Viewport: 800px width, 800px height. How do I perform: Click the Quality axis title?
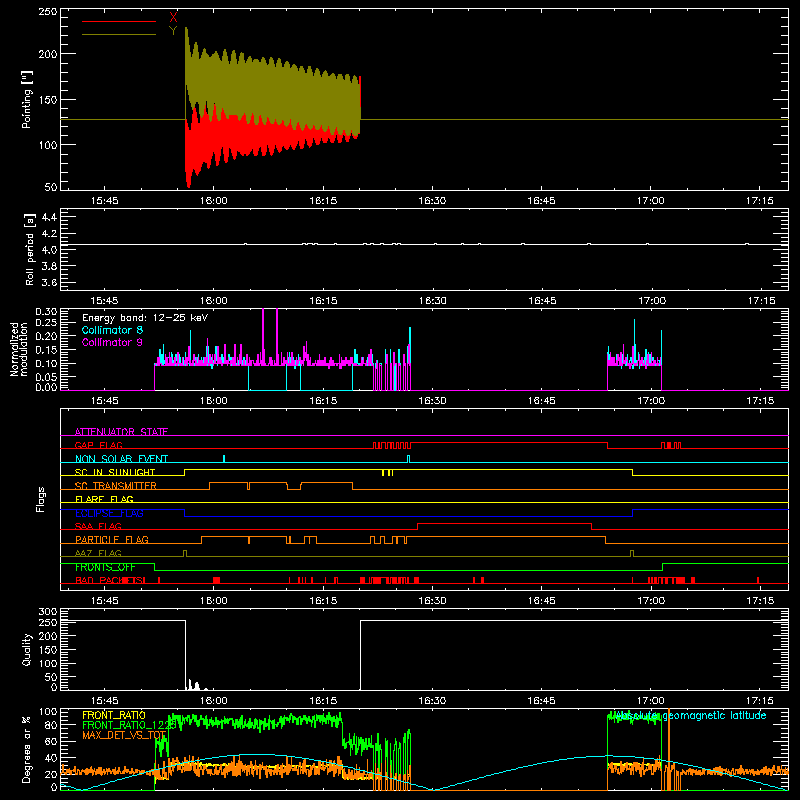coord(27,649)
